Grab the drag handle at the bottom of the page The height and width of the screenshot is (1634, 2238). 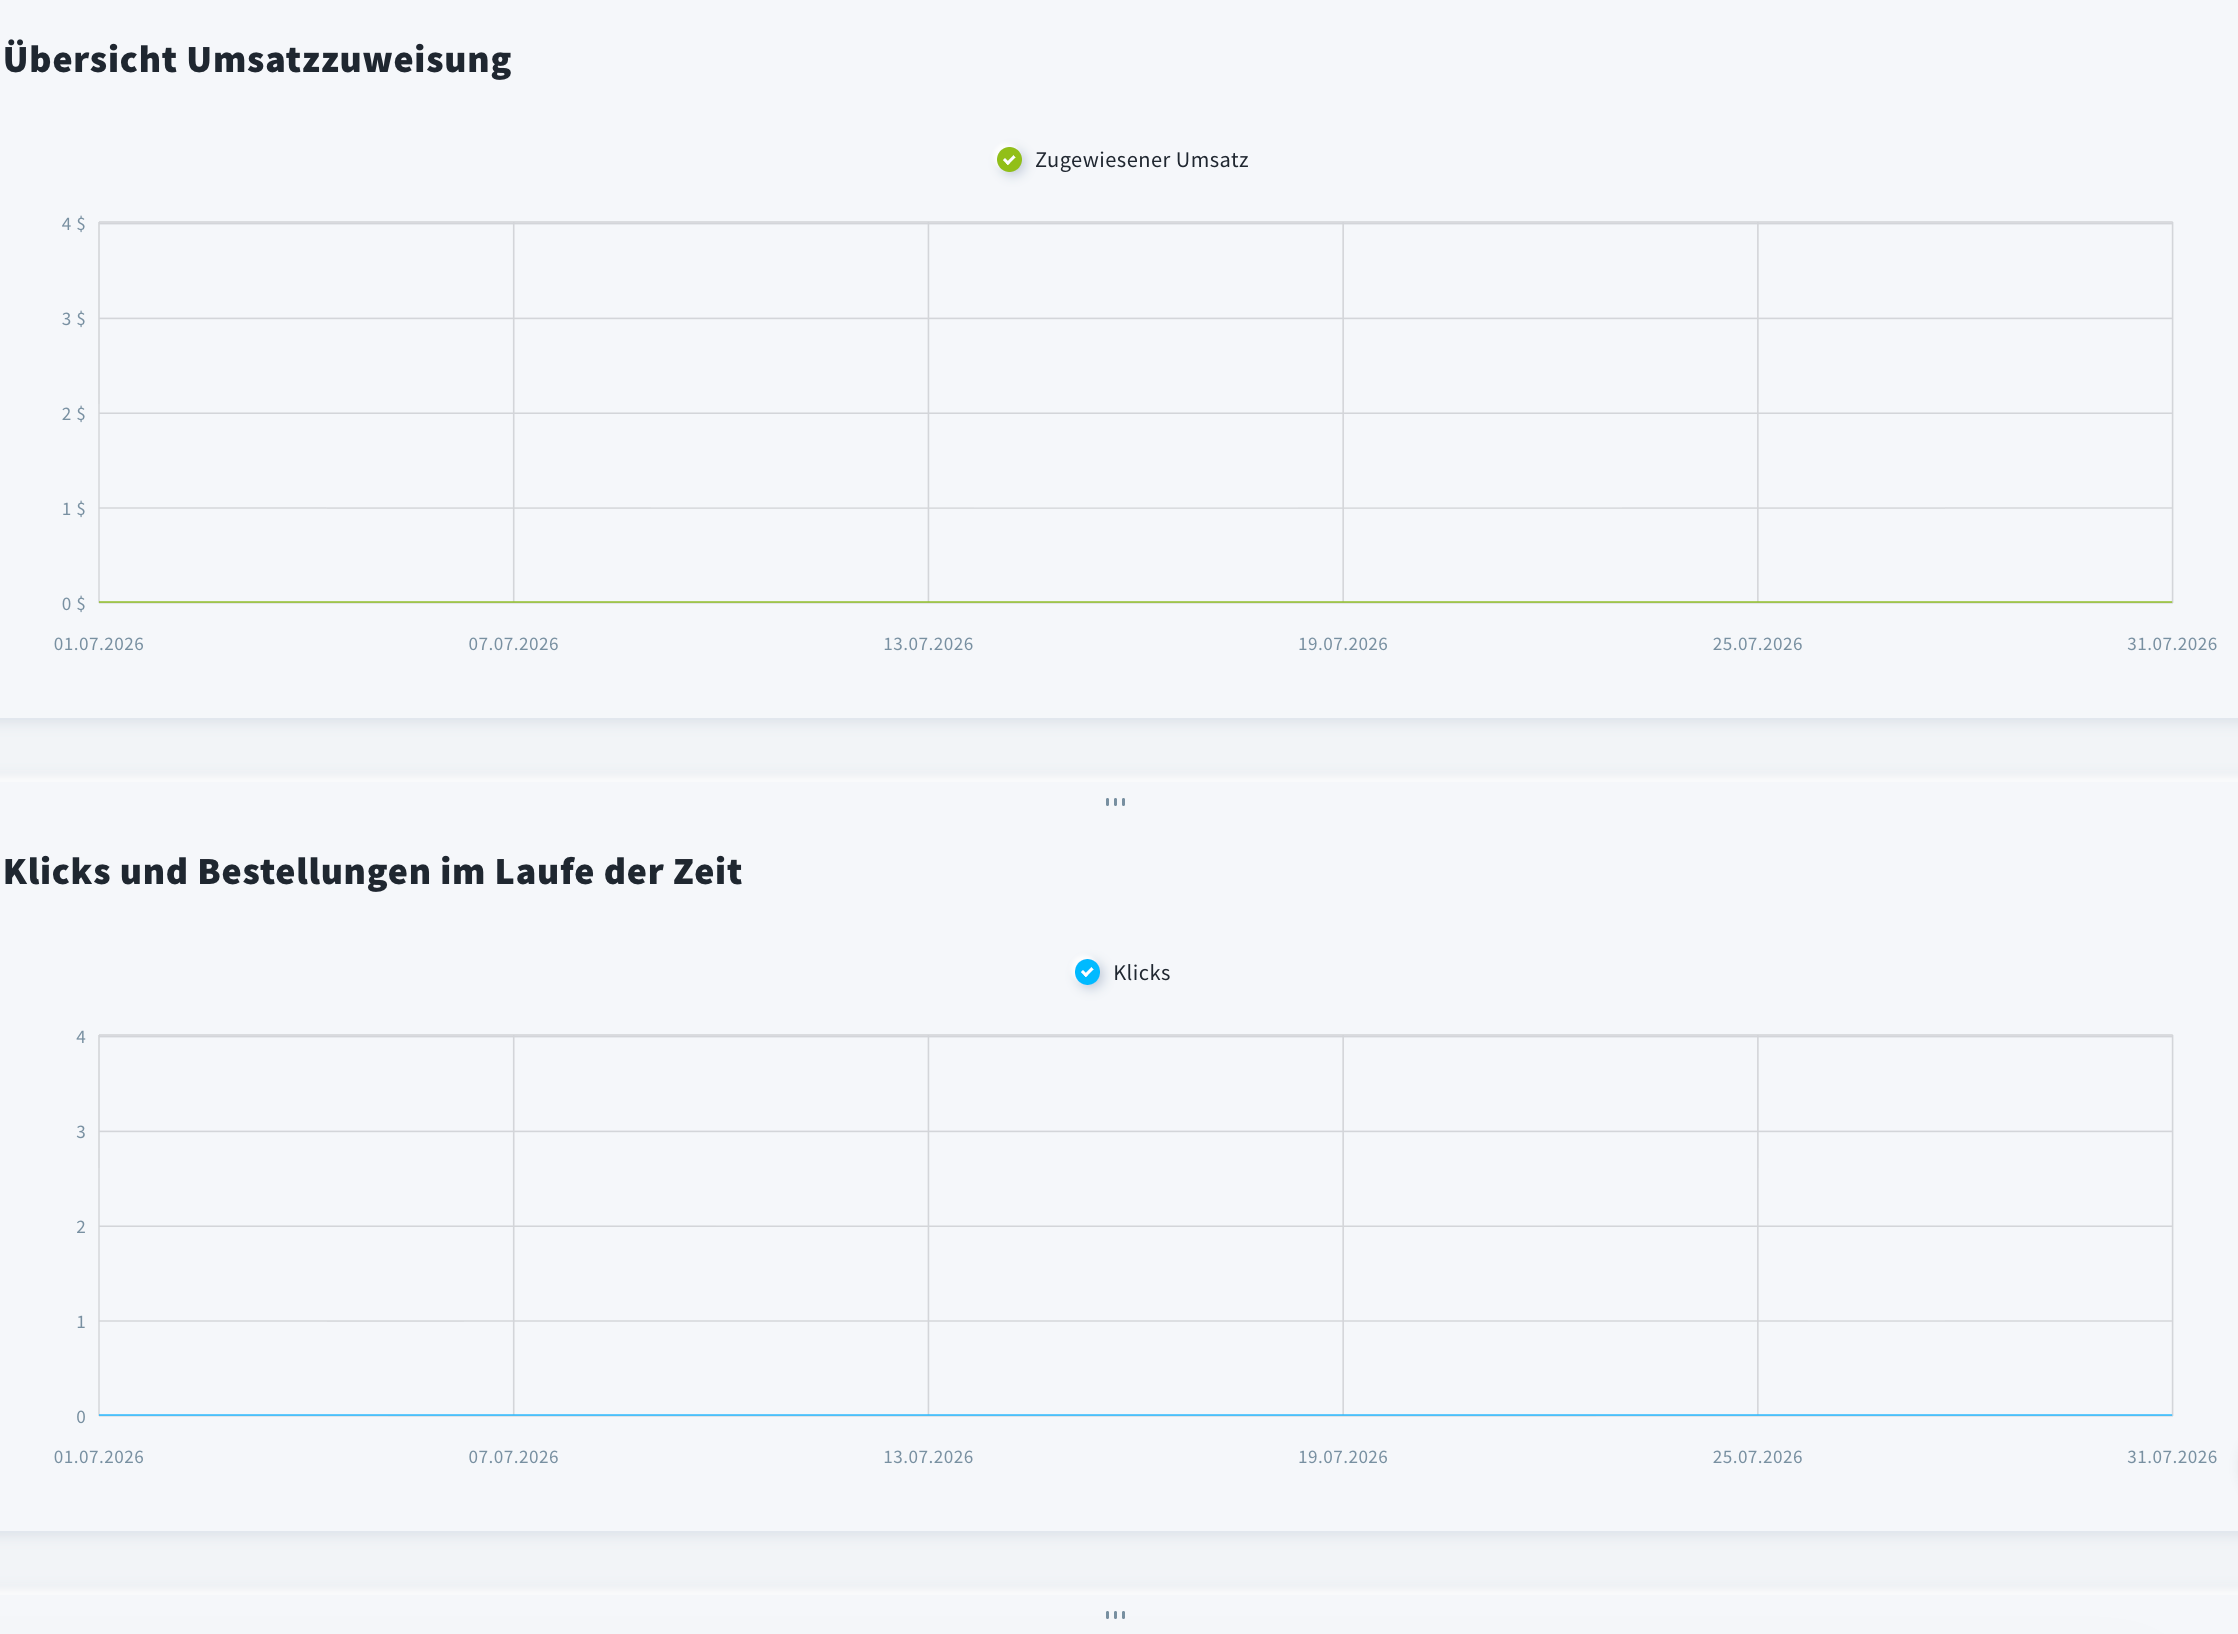point(1116,1615)
